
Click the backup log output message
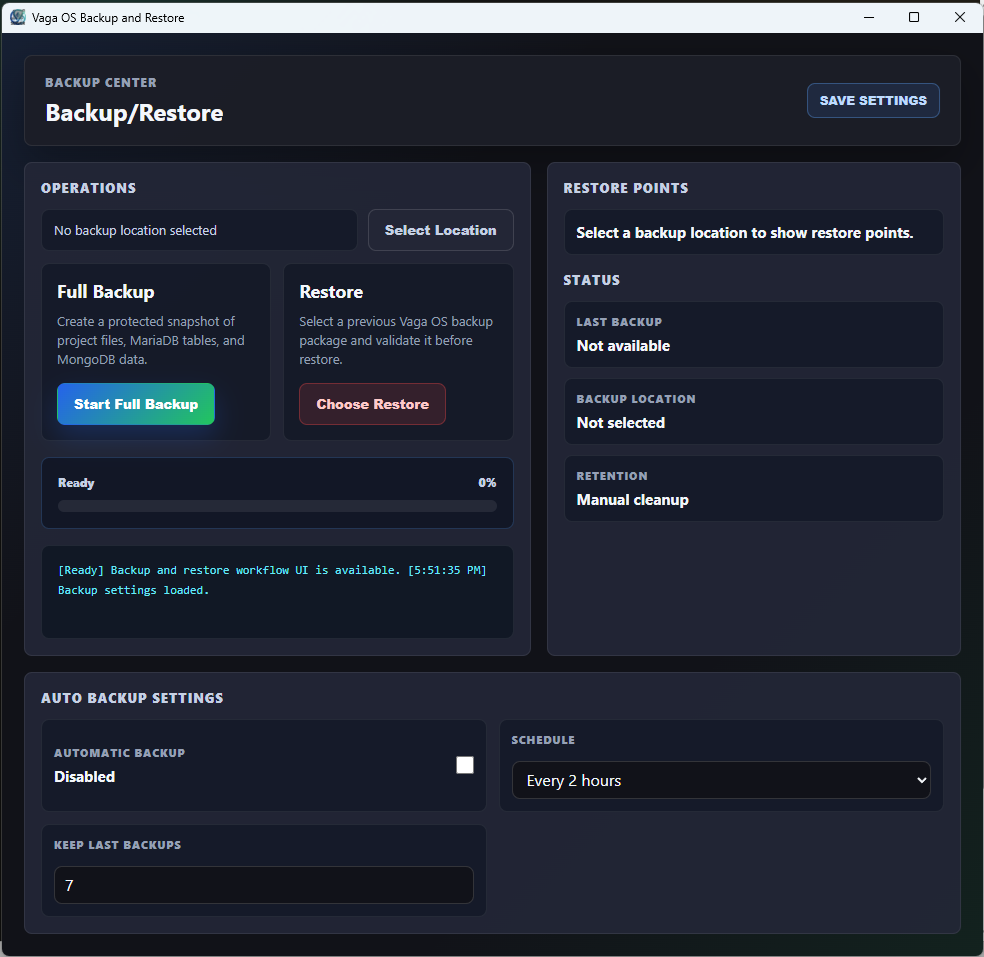click(272, 580)
